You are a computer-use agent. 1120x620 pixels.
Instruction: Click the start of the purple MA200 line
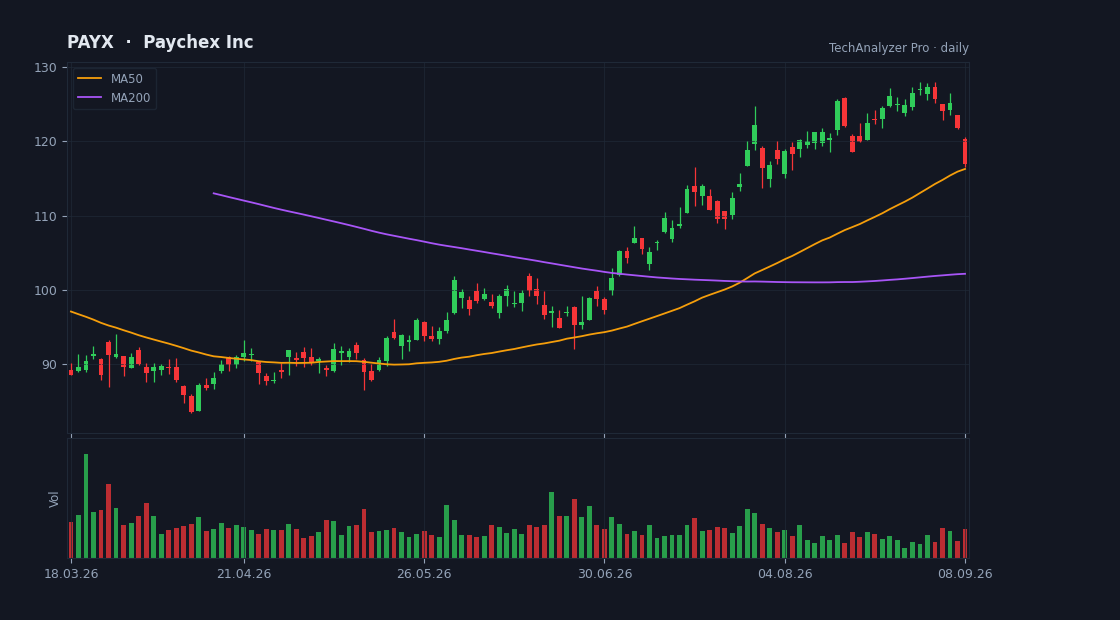coord(214,193)
